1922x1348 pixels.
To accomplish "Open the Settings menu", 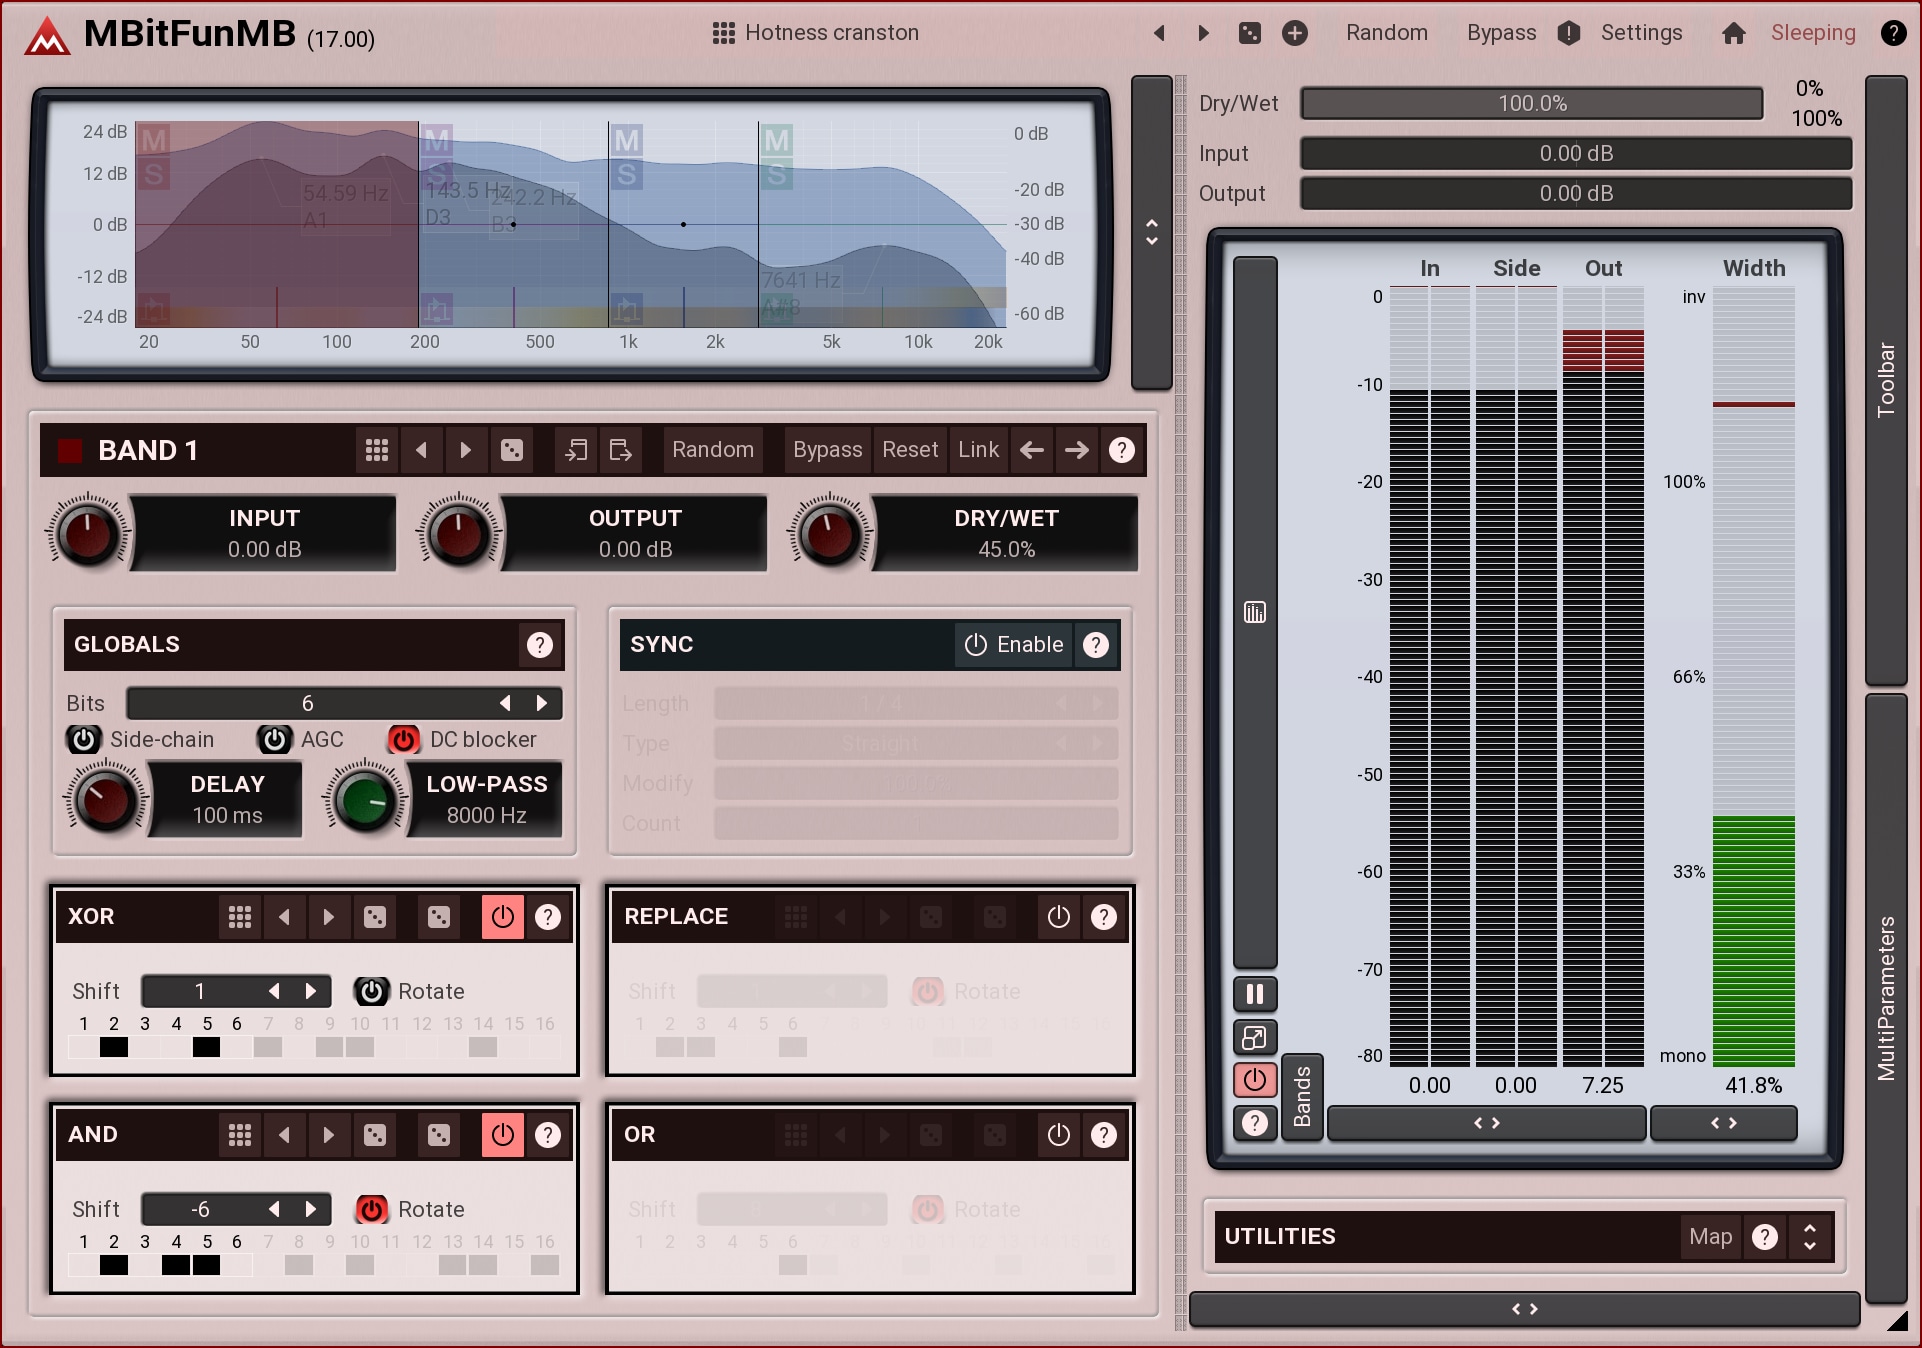I will click(x=1641, y=33).
